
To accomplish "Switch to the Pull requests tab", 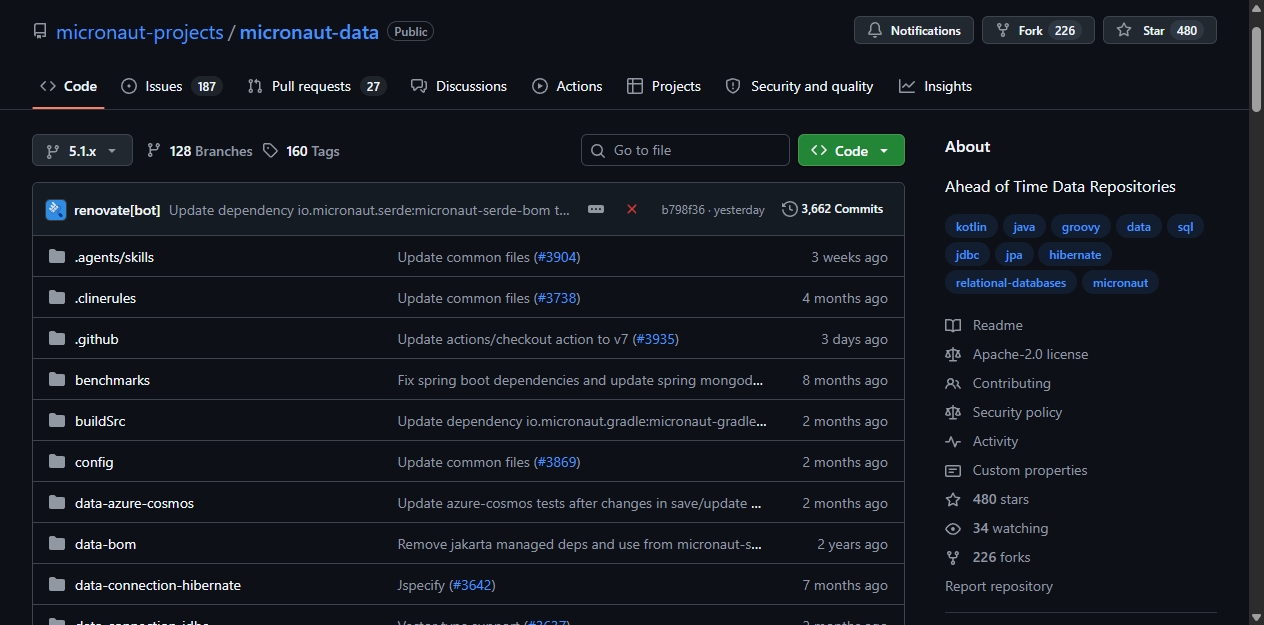I will [316, 86].
